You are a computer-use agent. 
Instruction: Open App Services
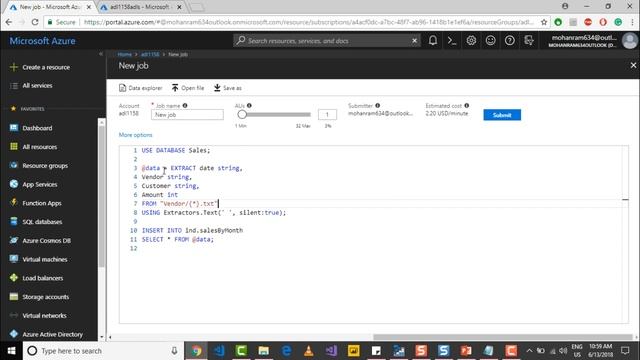point(33,184)
